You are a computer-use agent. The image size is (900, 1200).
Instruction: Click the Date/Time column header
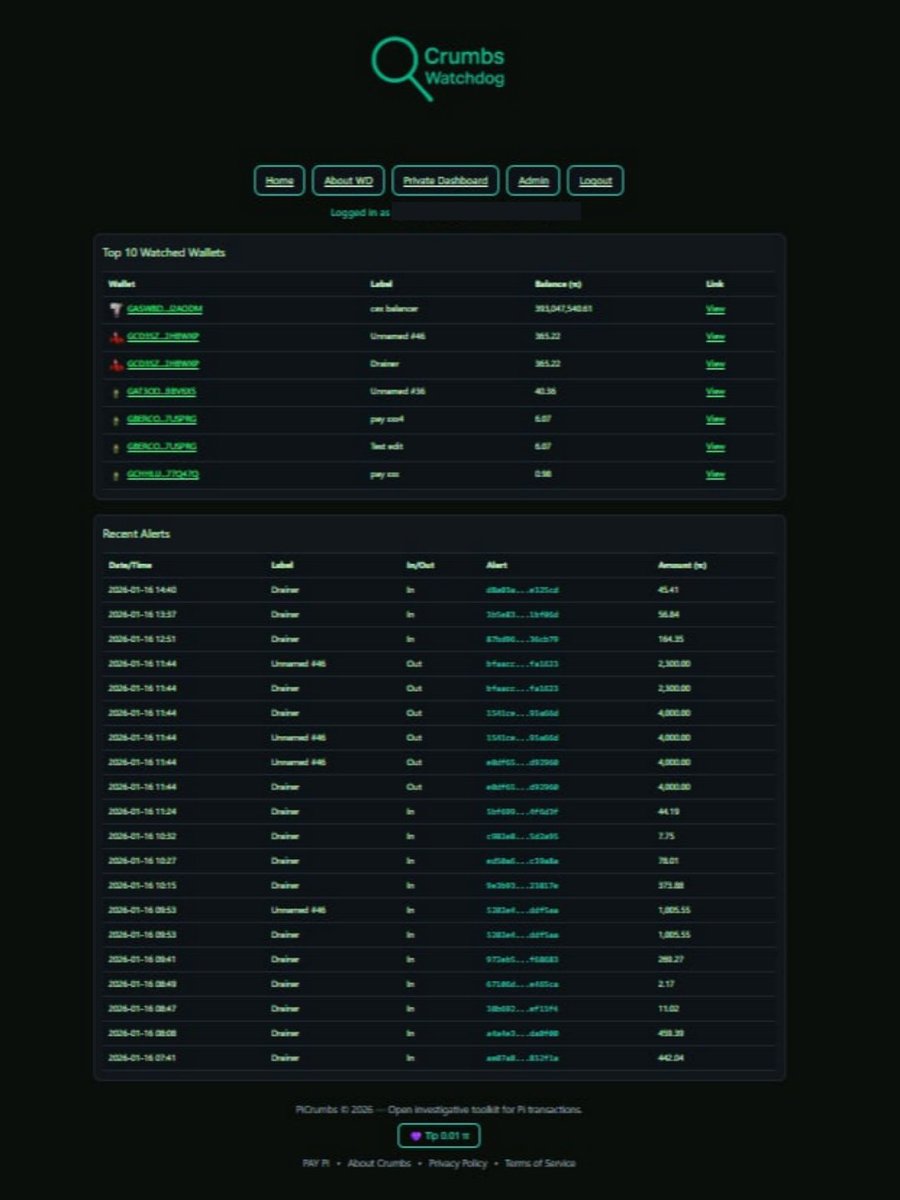130,566
